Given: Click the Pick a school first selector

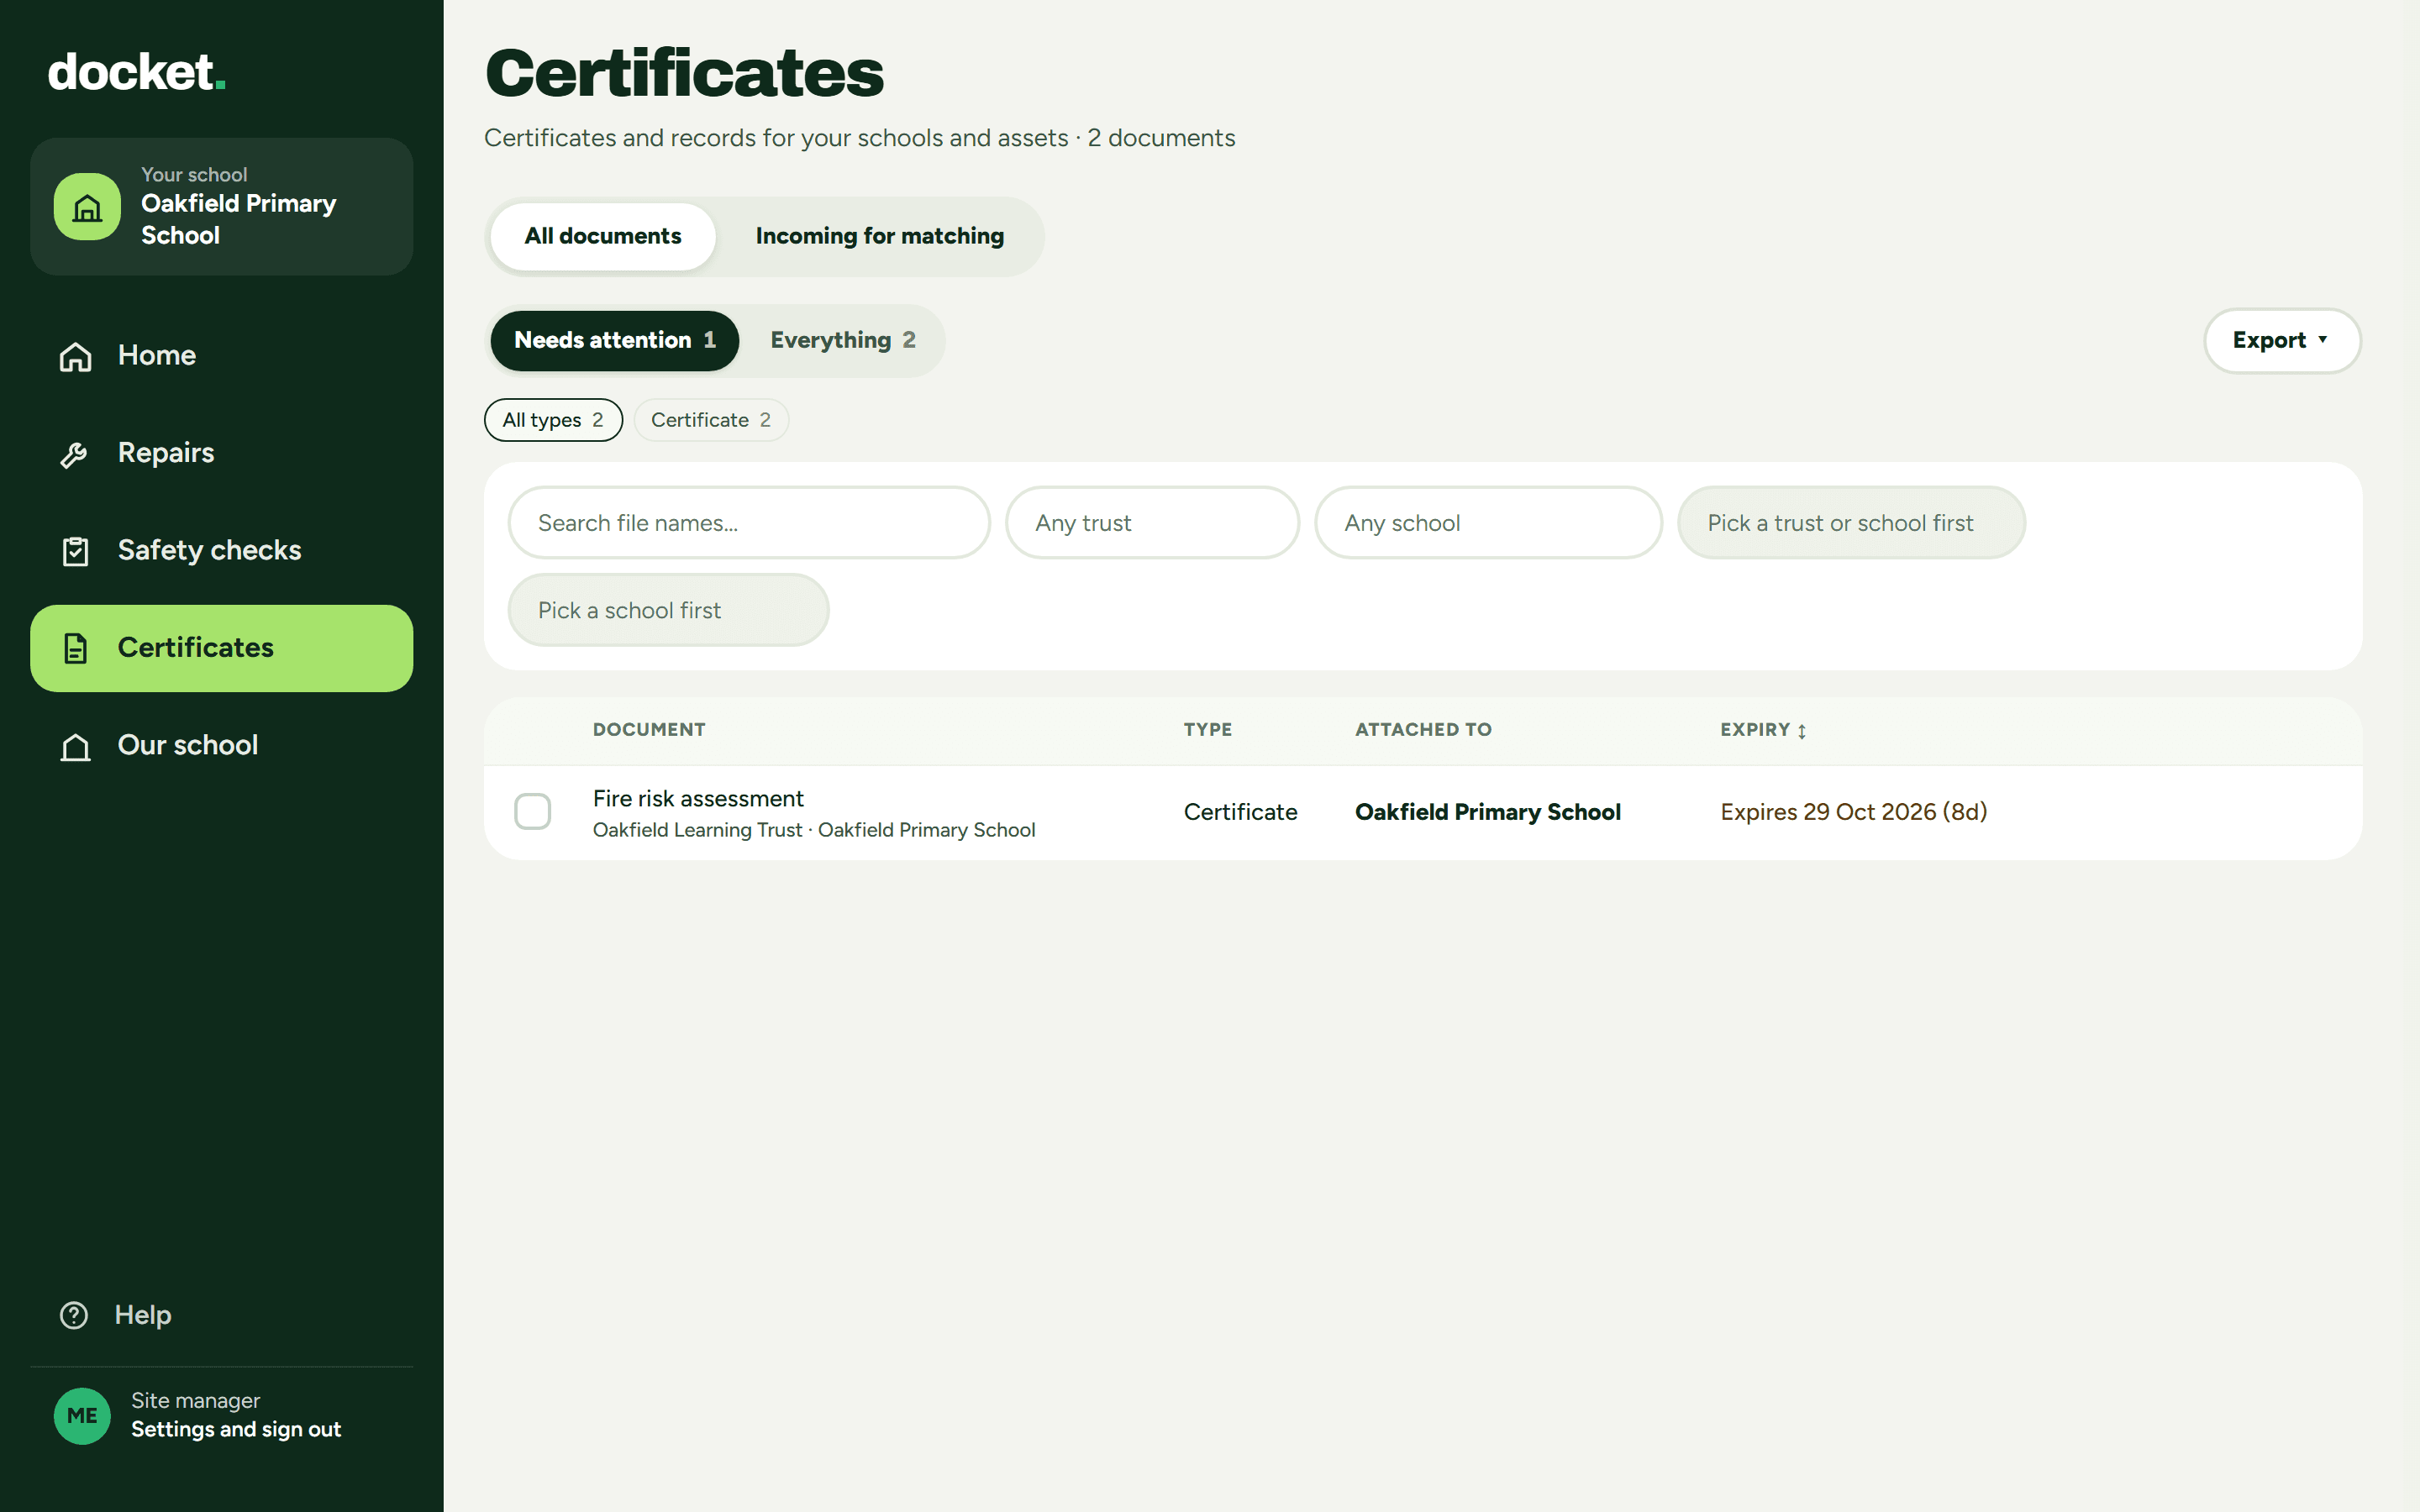Looking at the screenshot, I should 668,609.
